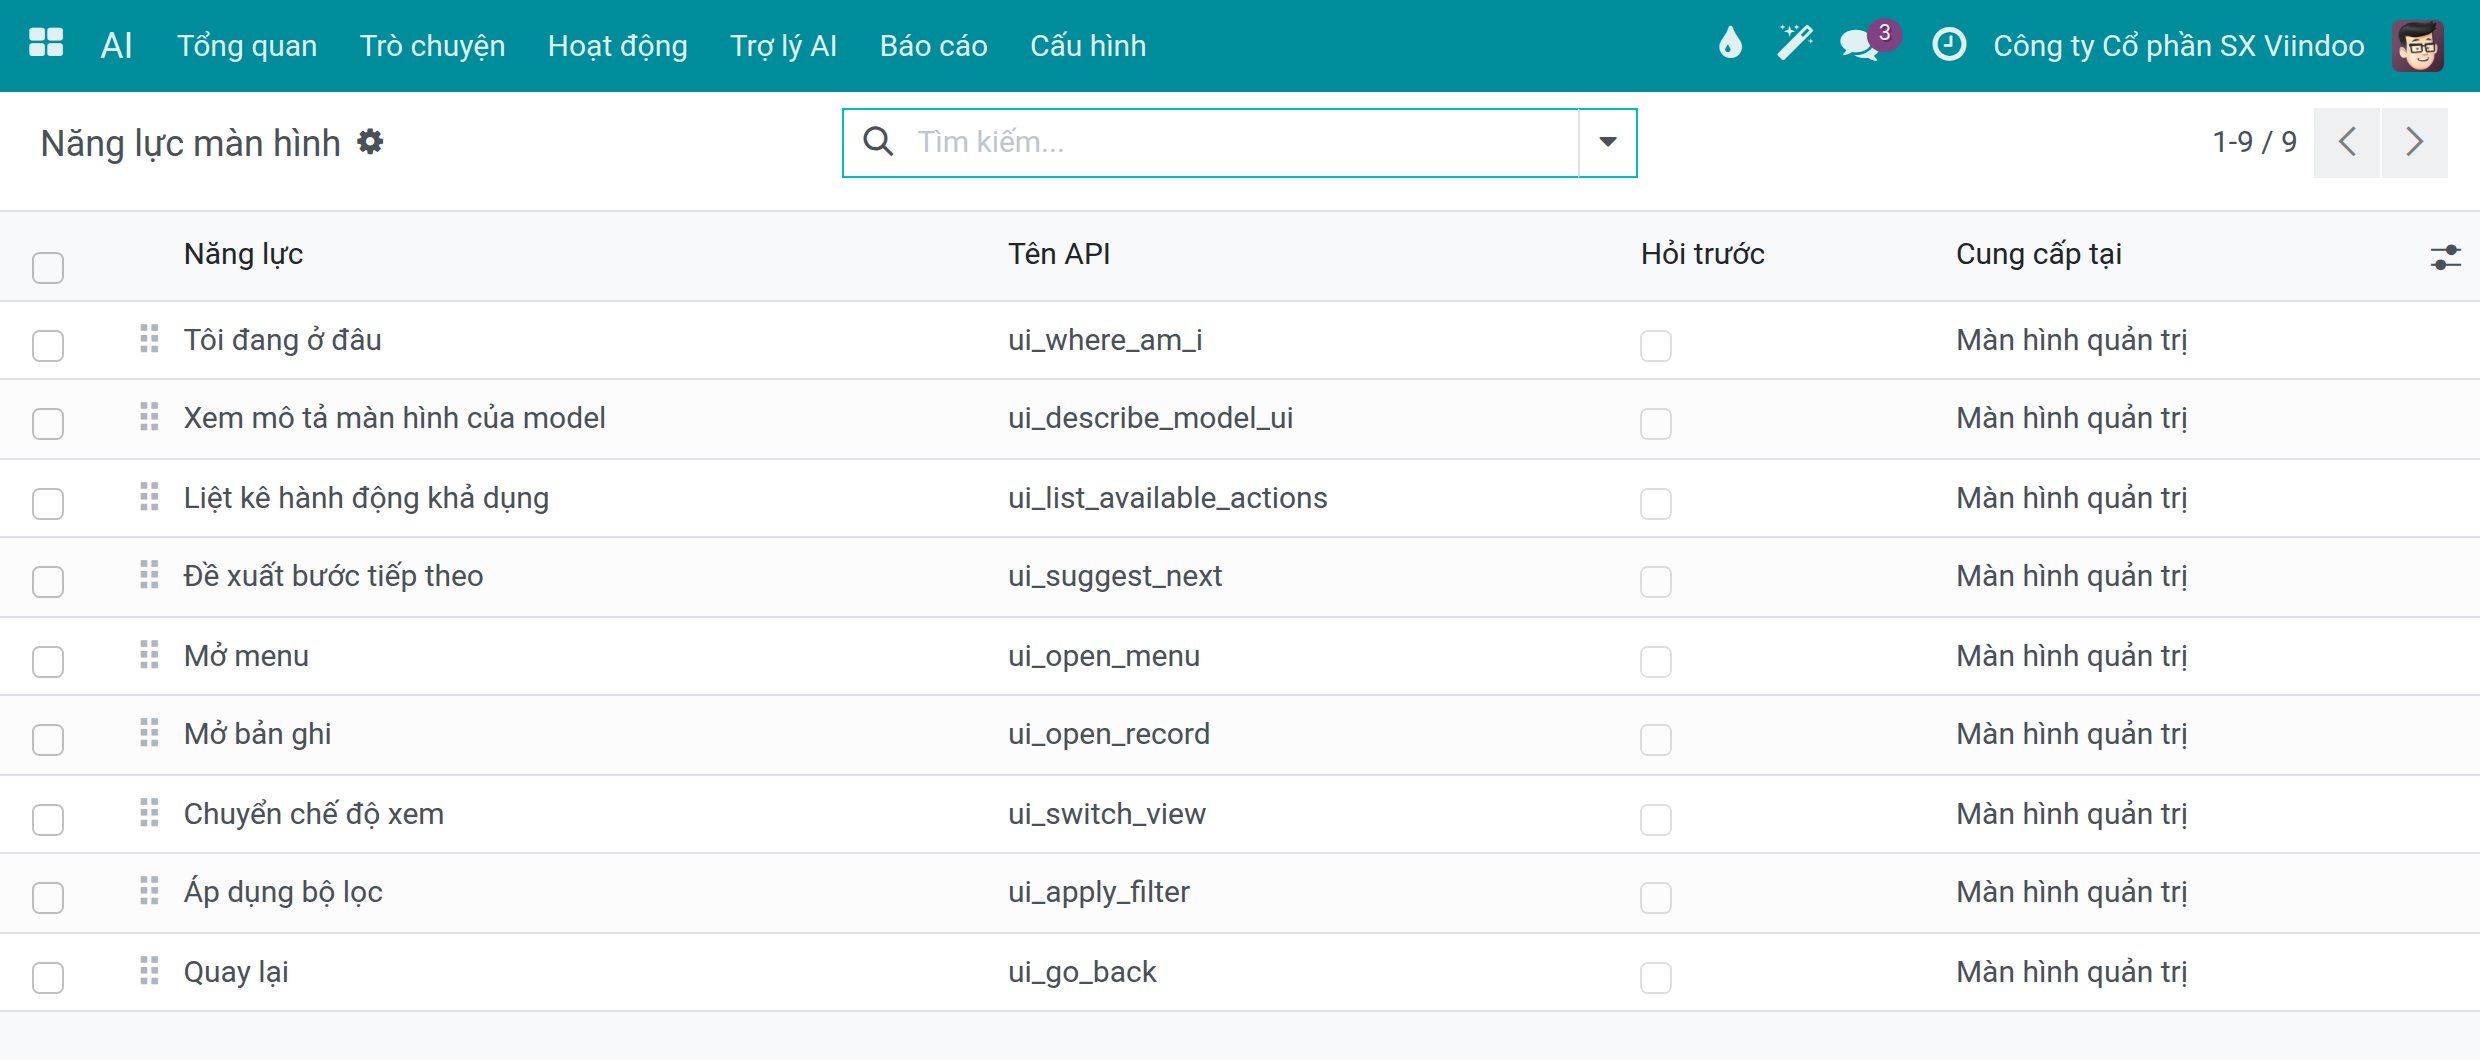Expand the search options dropdown arrow

point(1607,142)
